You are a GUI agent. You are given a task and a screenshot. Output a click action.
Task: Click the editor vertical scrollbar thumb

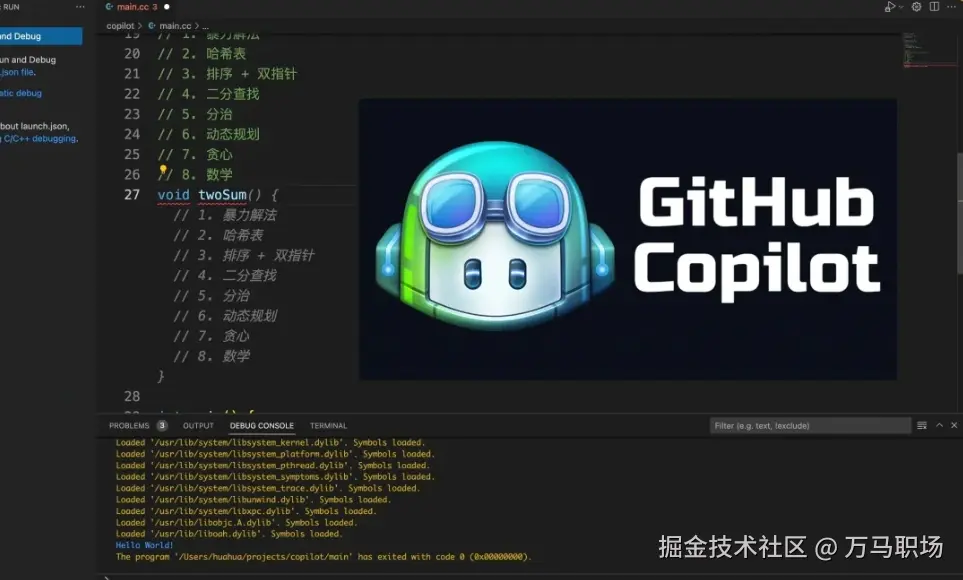[x=959, y=212]
